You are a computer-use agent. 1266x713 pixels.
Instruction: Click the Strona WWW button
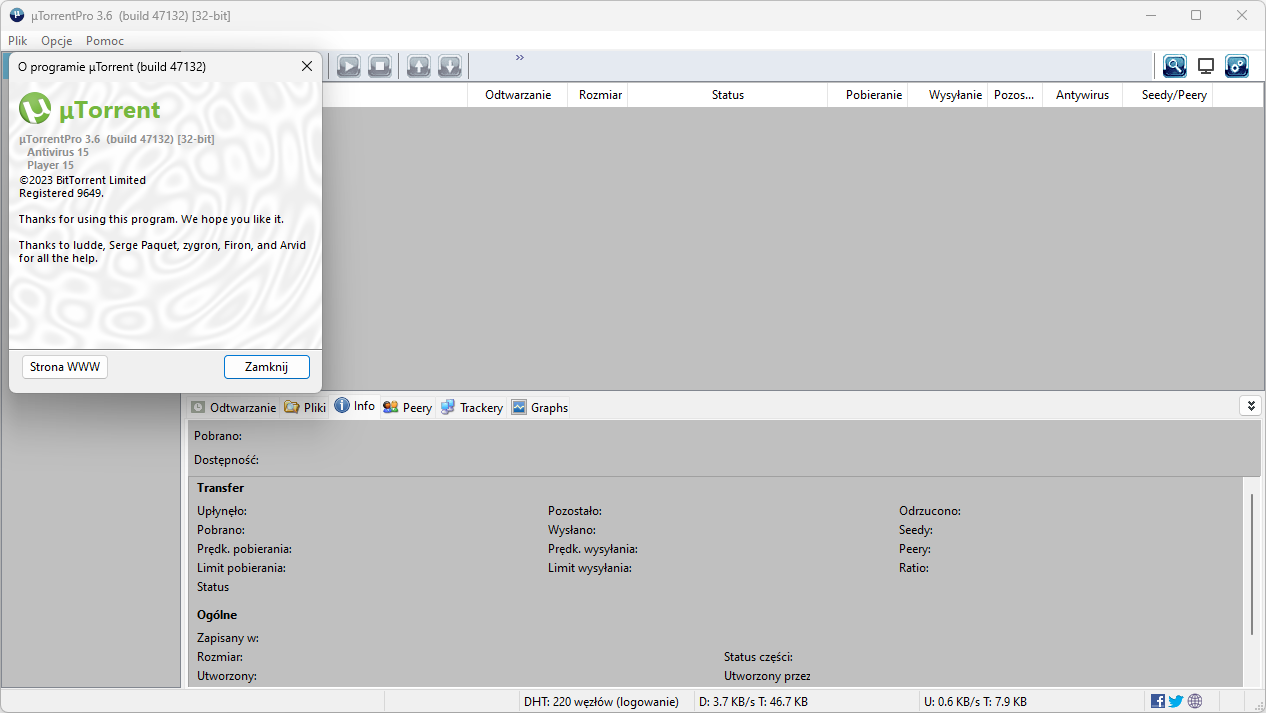(x=65, y=367)
